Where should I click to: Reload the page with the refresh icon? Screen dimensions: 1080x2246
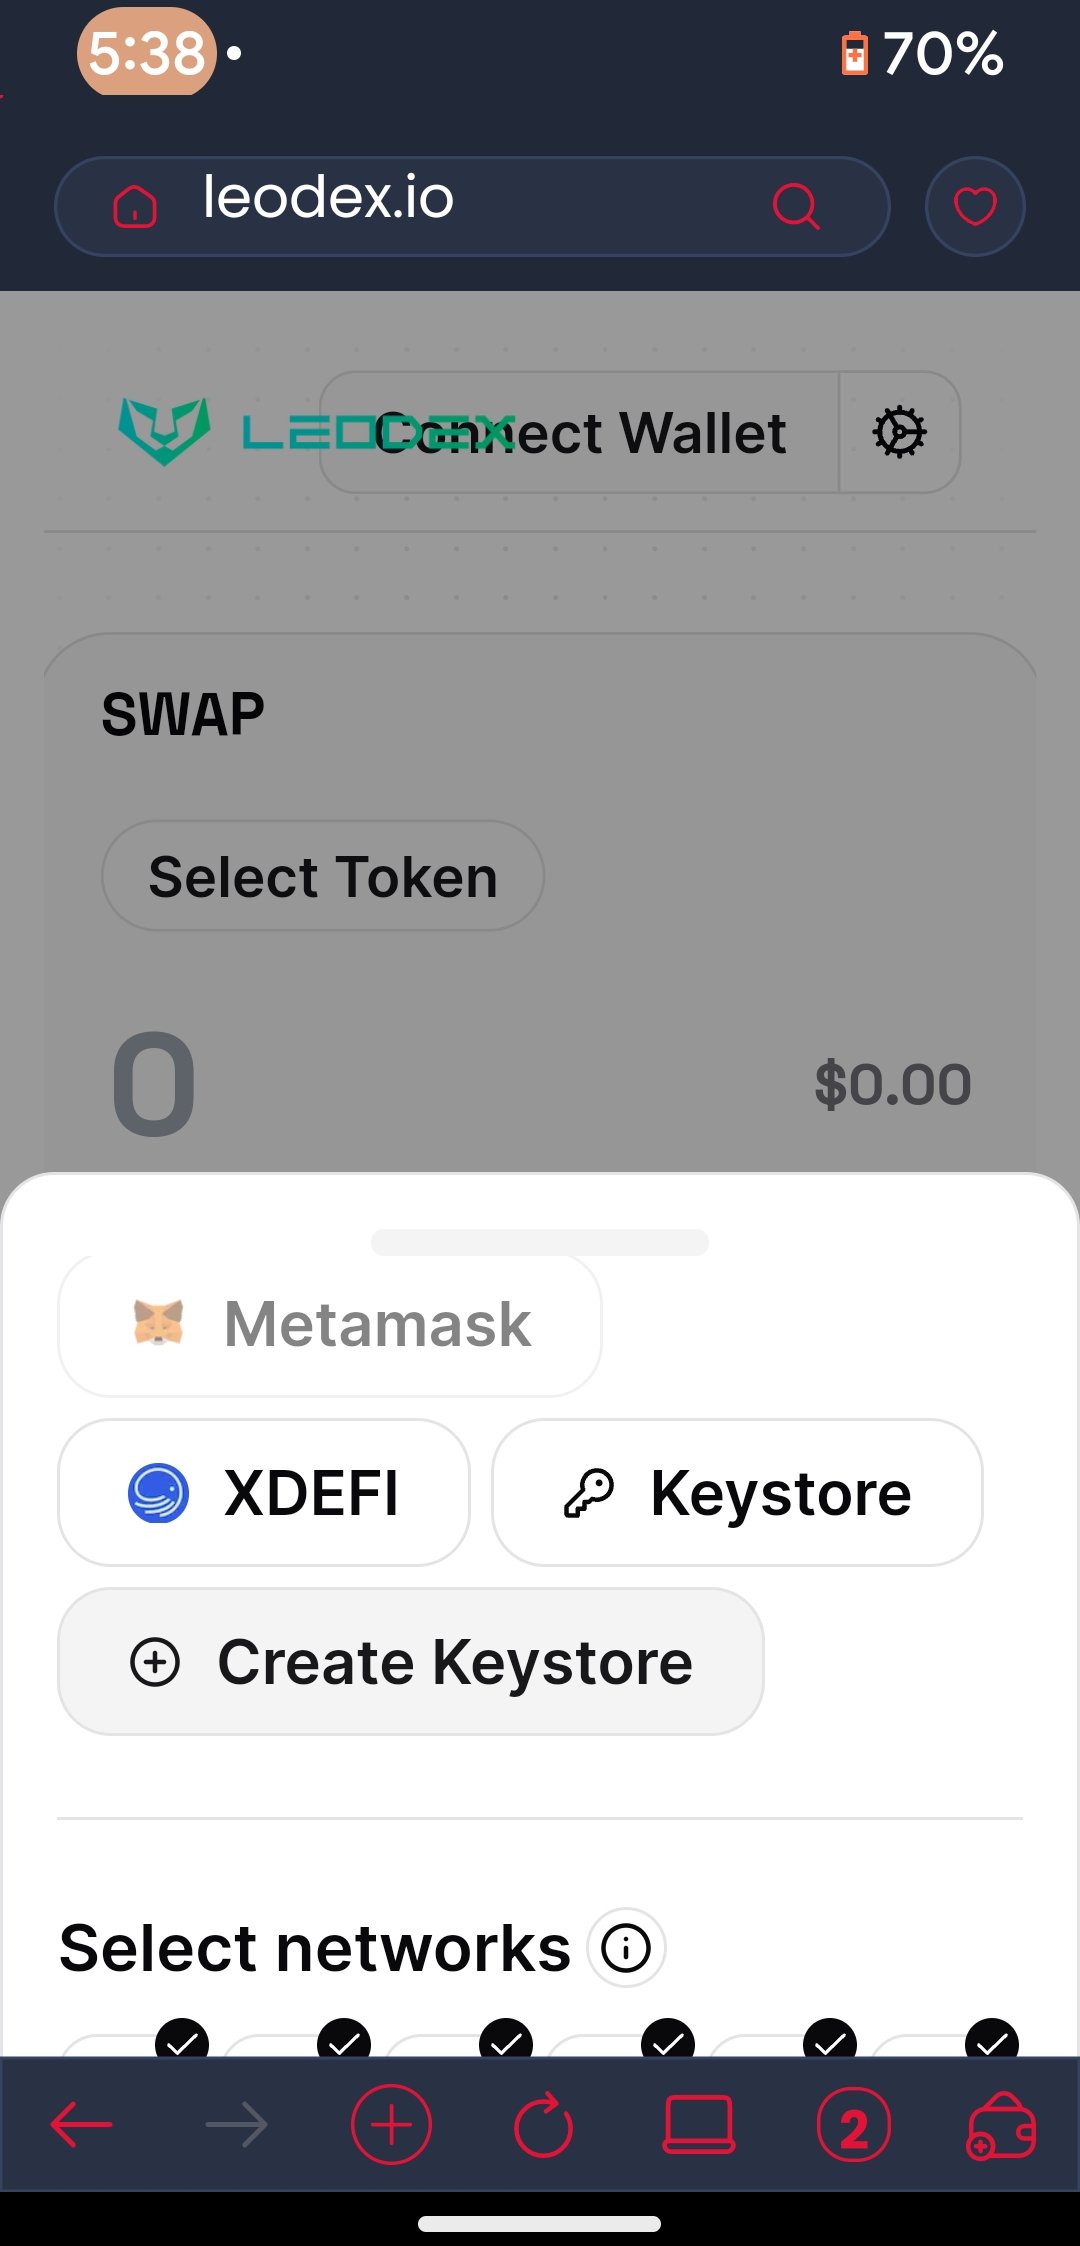543,2124
